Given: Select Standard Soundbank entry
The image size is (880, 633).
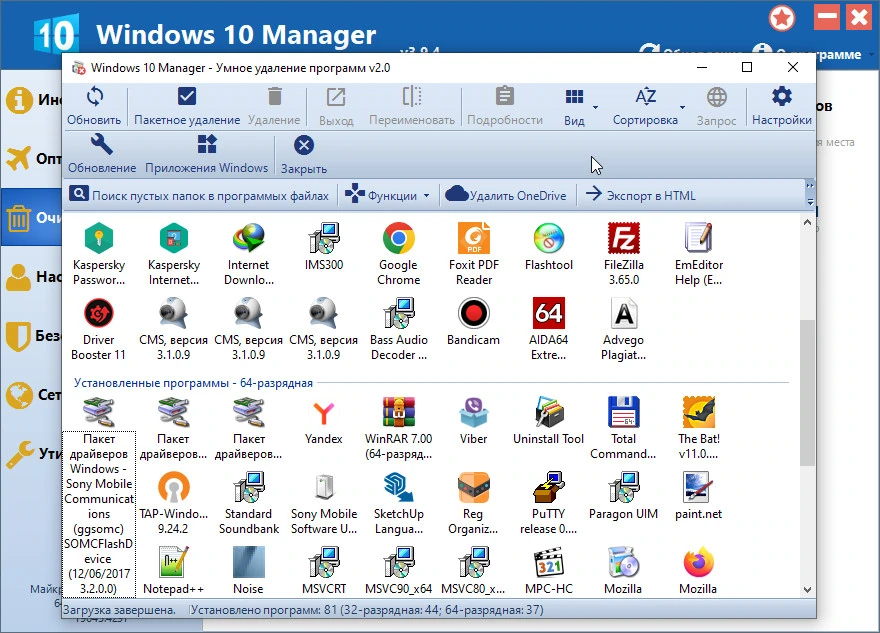Looking at the screenshot, I should coord(249,503).
